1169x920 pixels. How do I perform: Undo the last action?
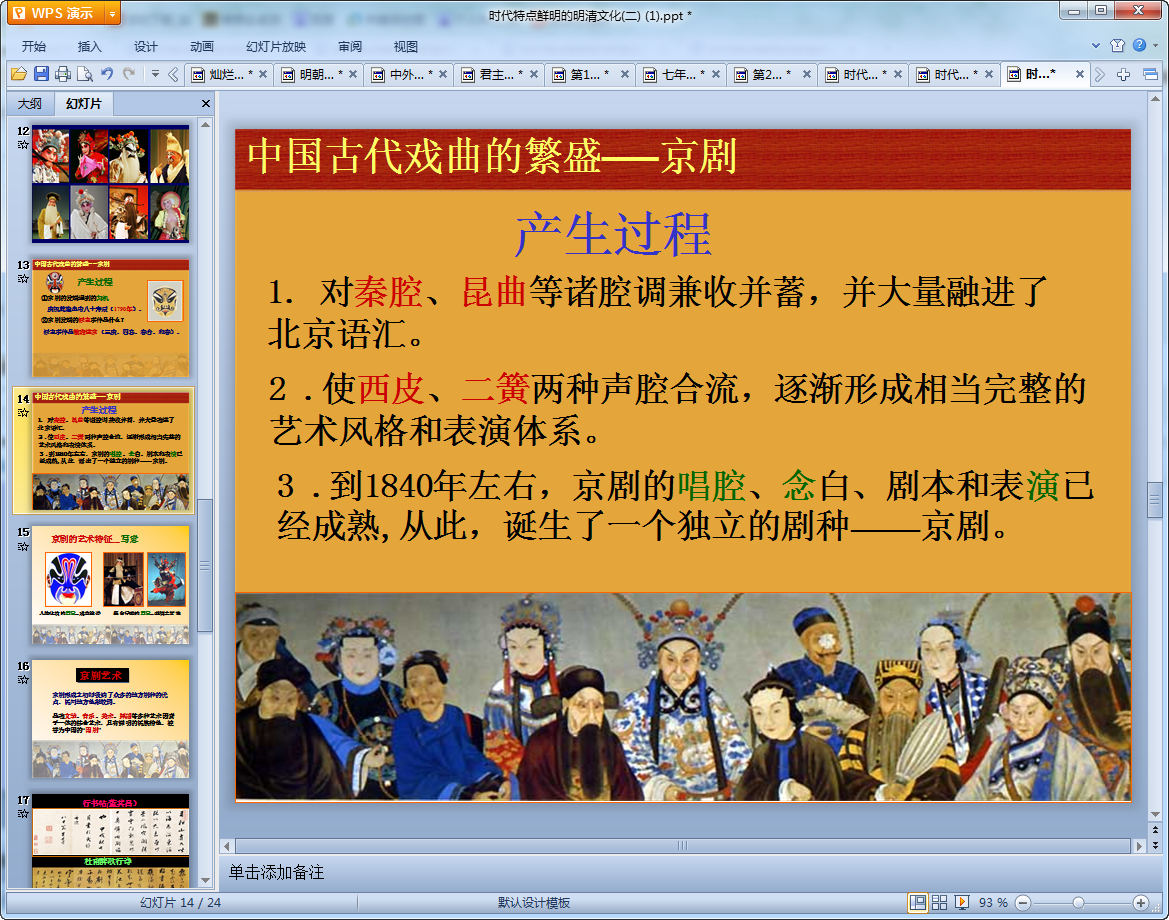pyautogui.click(x=107, y=74)
